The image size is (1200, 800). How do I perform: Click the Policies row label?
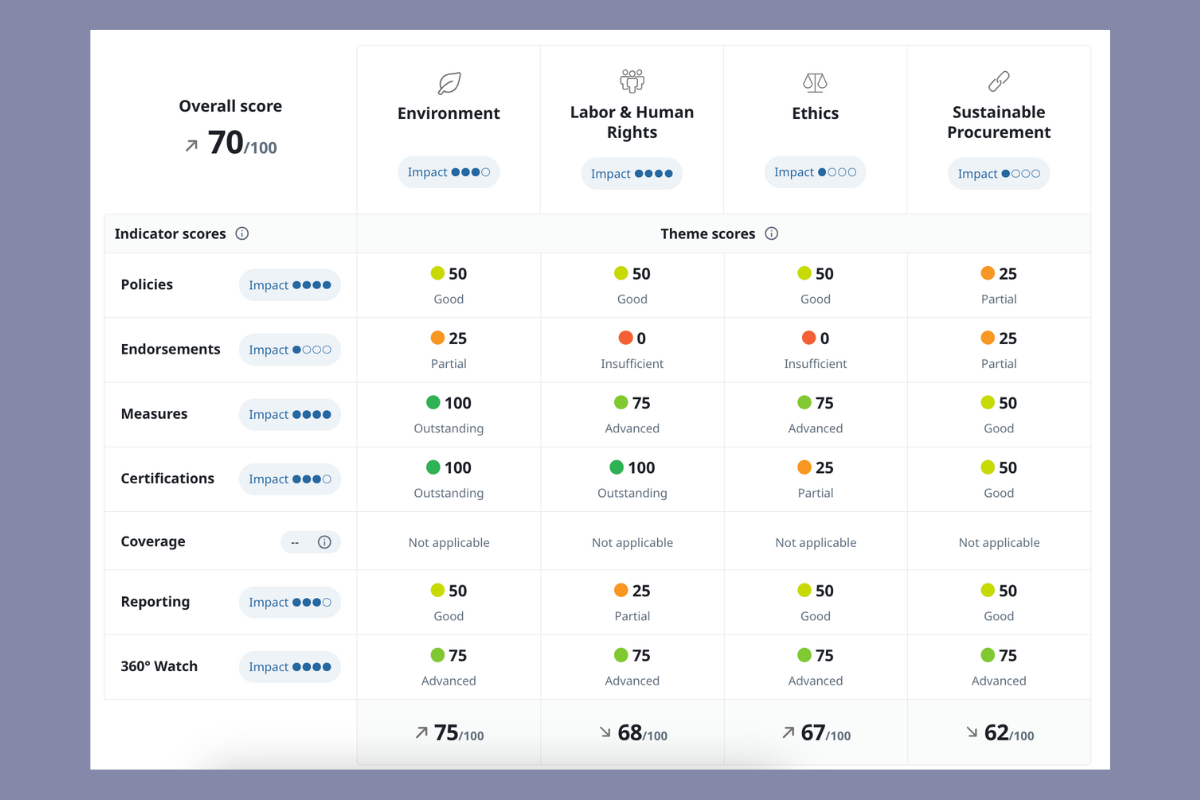point(147,285)
